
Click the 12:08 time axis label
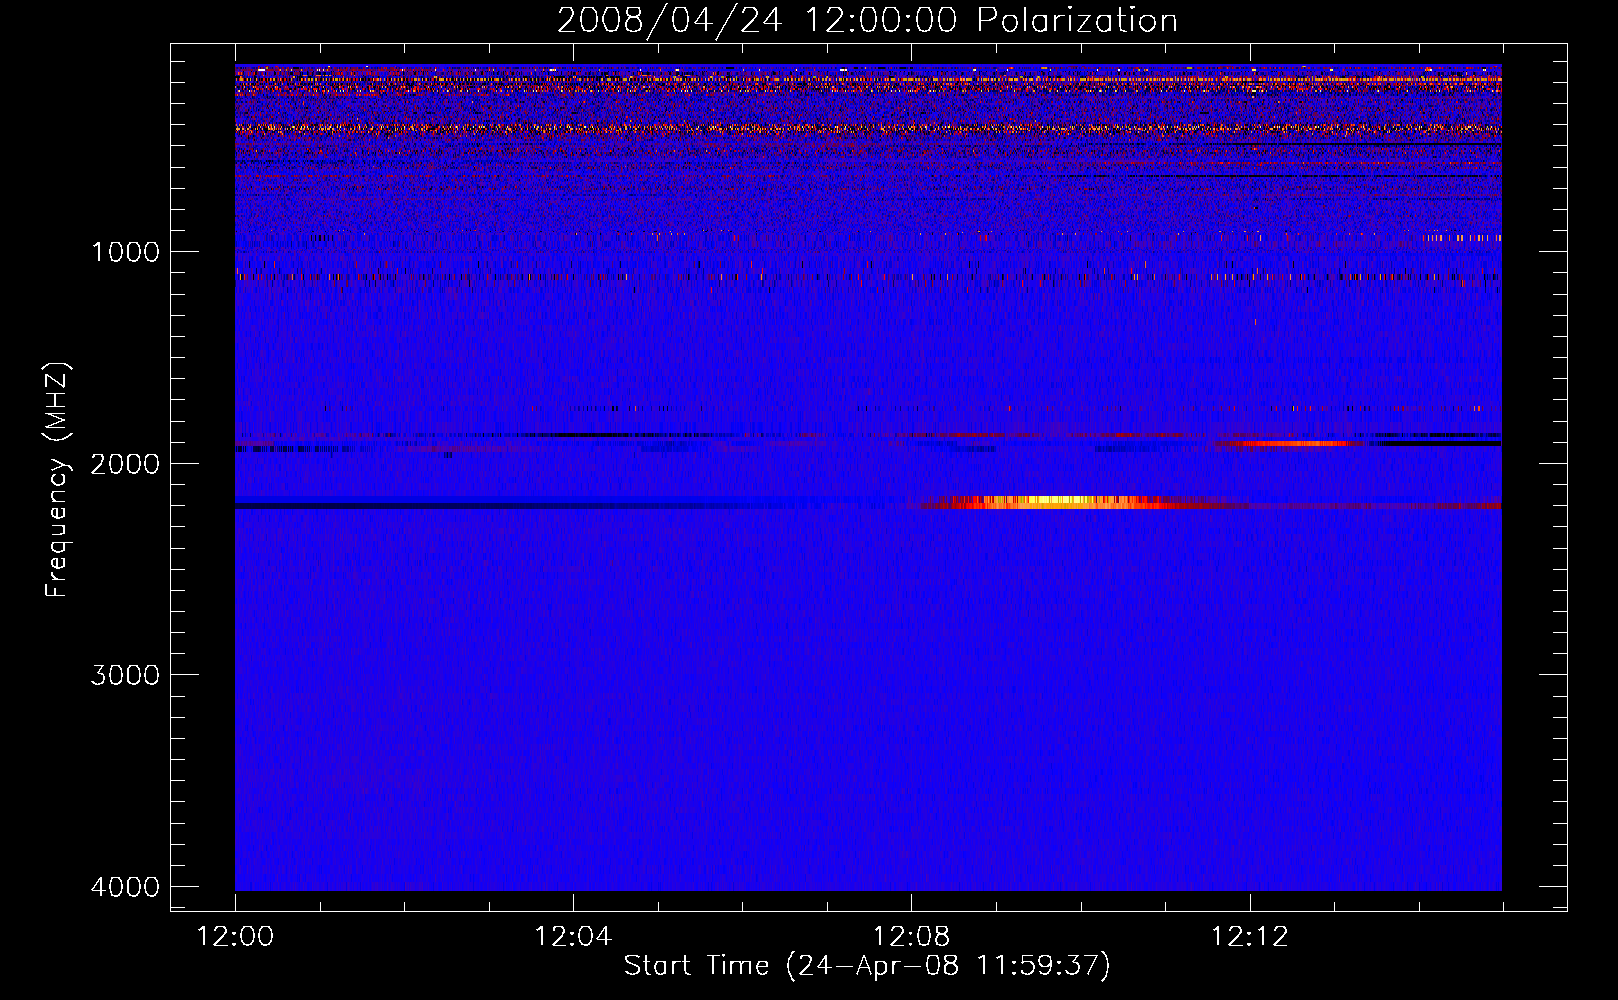[x=911, y=937]
